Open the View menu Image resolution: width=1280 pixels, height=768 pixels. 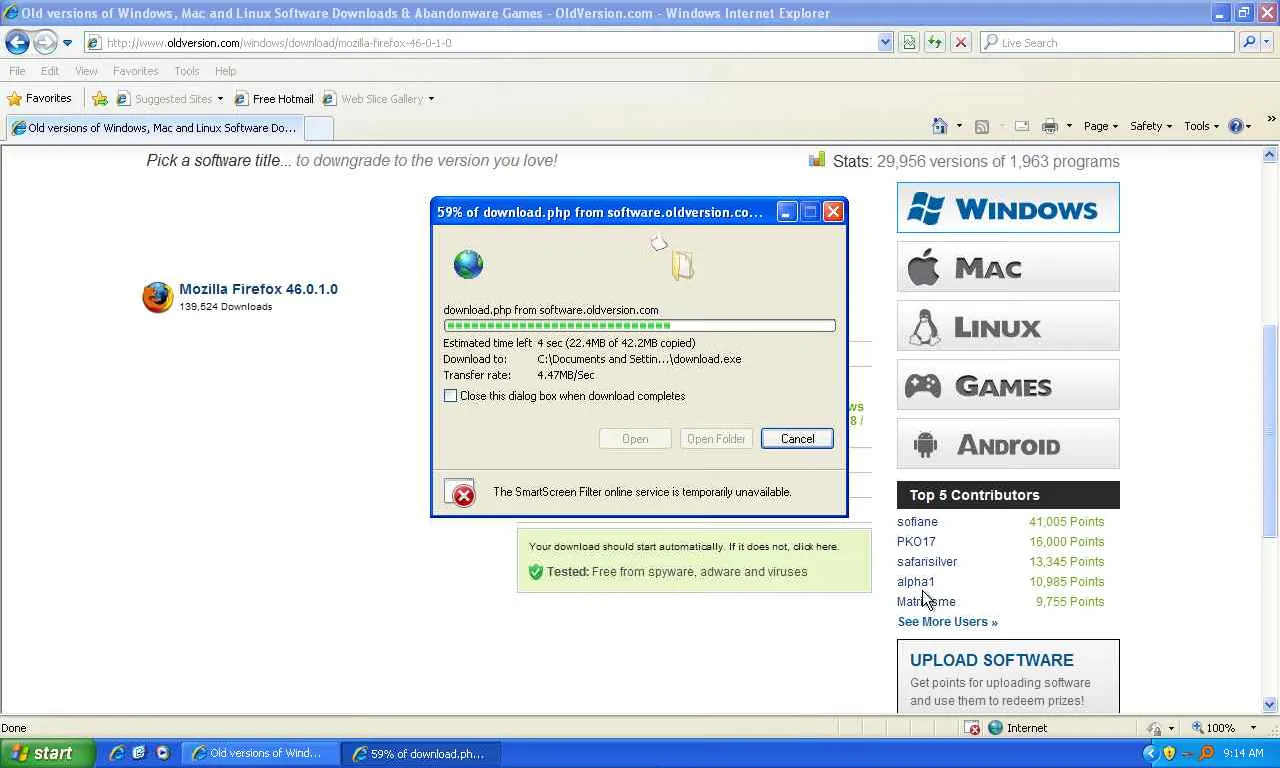coord(86,71)
